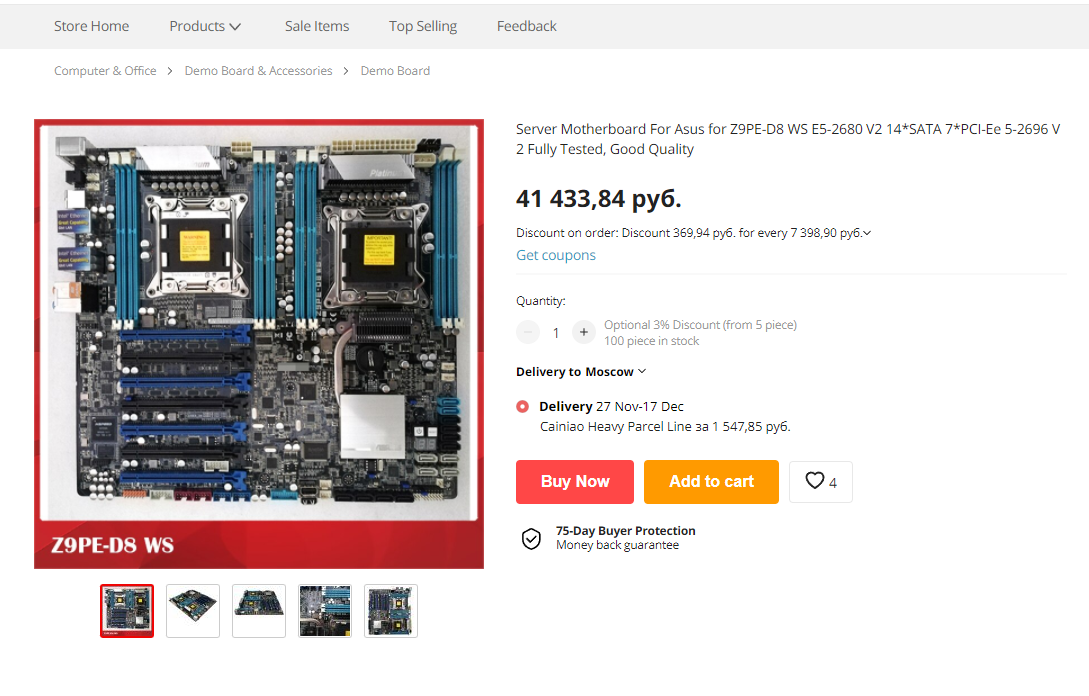Click the main Z9PE-D8 WS product image

pos(259,344)
